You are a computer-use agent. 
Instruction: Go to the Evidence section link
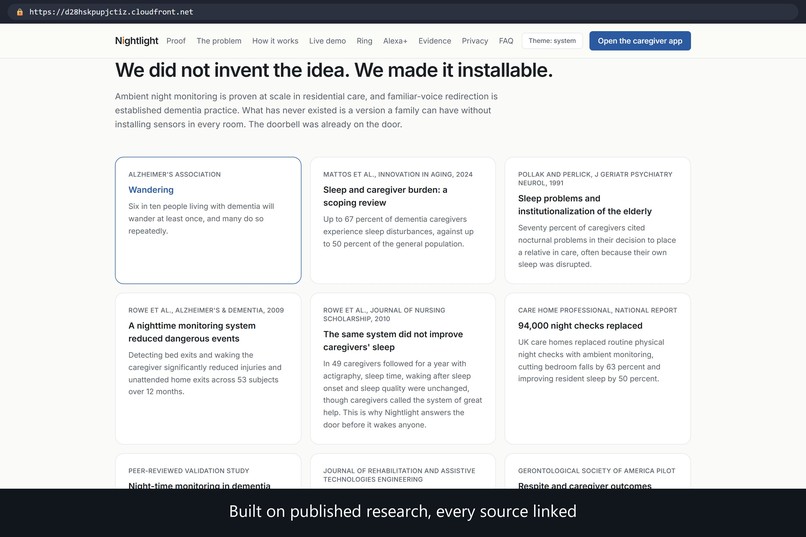[x=434, y=41]
